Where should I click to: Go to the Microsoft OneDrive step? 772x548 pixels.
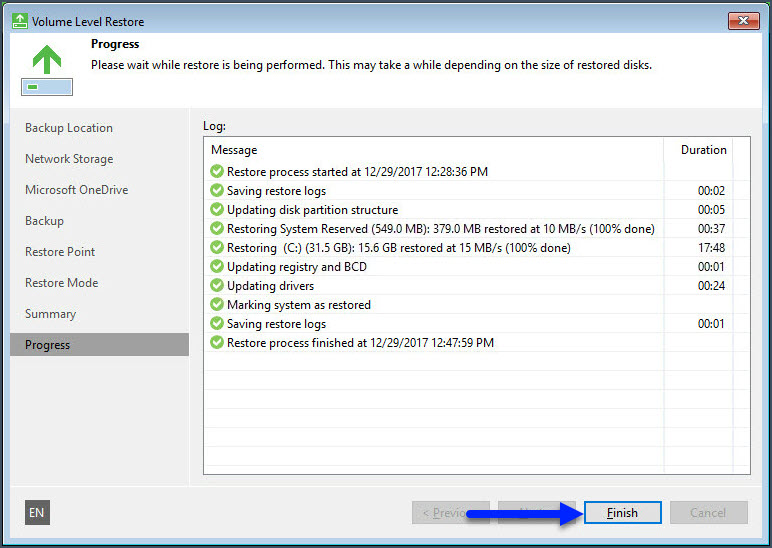[x=76, y=190]
